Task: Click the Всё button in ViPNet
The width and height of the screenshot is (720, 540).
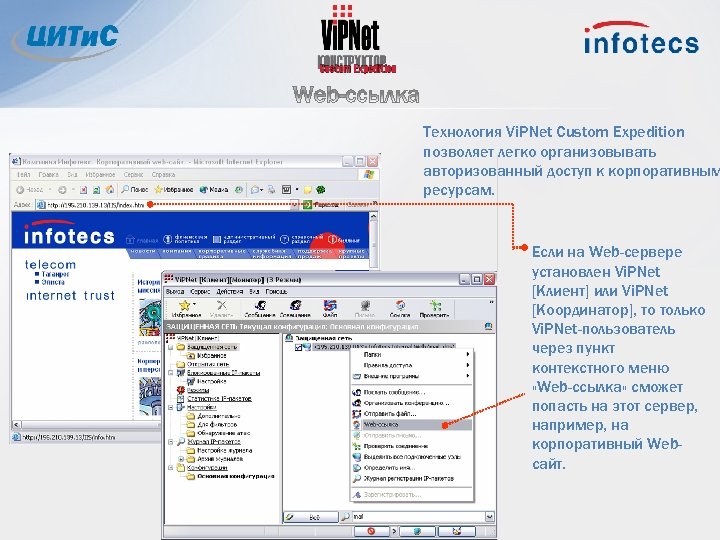Action: coord(311,517)
